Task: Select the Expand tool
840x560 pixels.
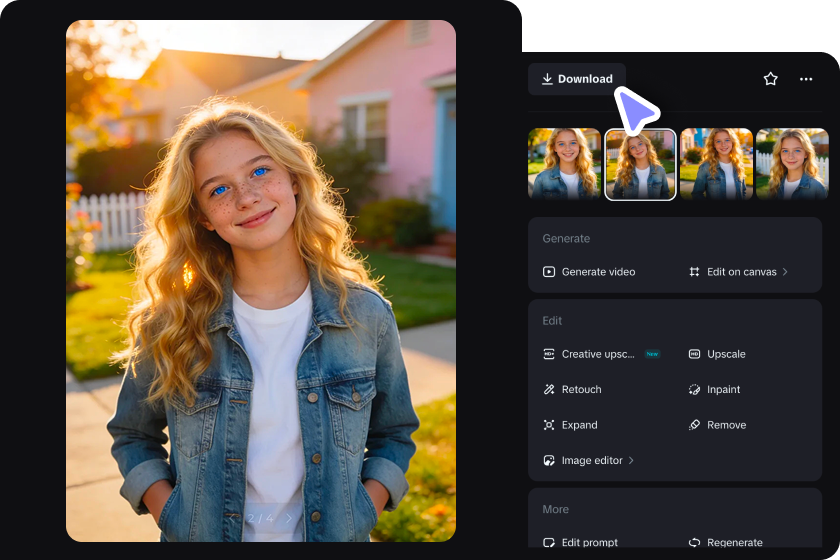Action: coord(570,425)
